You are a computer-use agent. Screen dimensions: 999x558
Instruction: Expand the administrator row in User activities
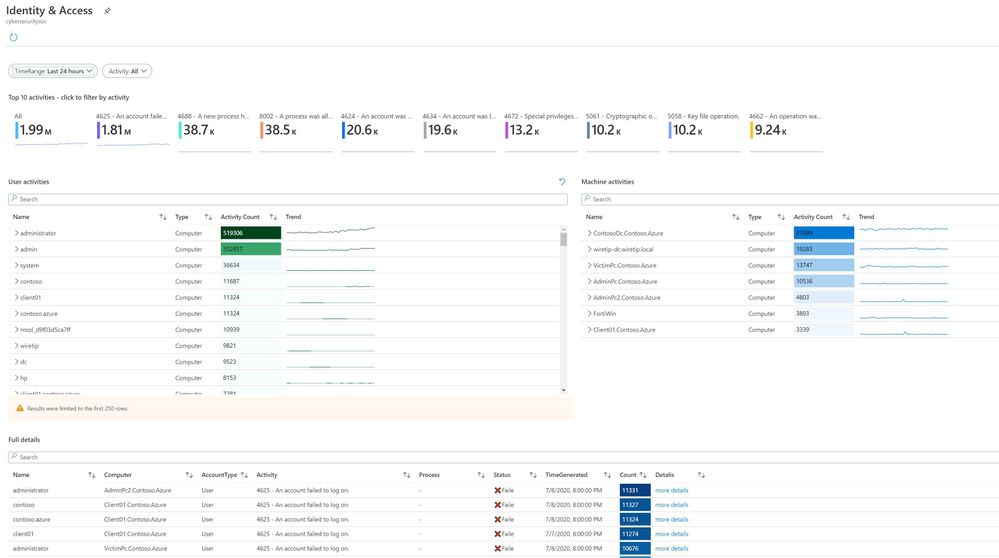(x=17, y=233)
